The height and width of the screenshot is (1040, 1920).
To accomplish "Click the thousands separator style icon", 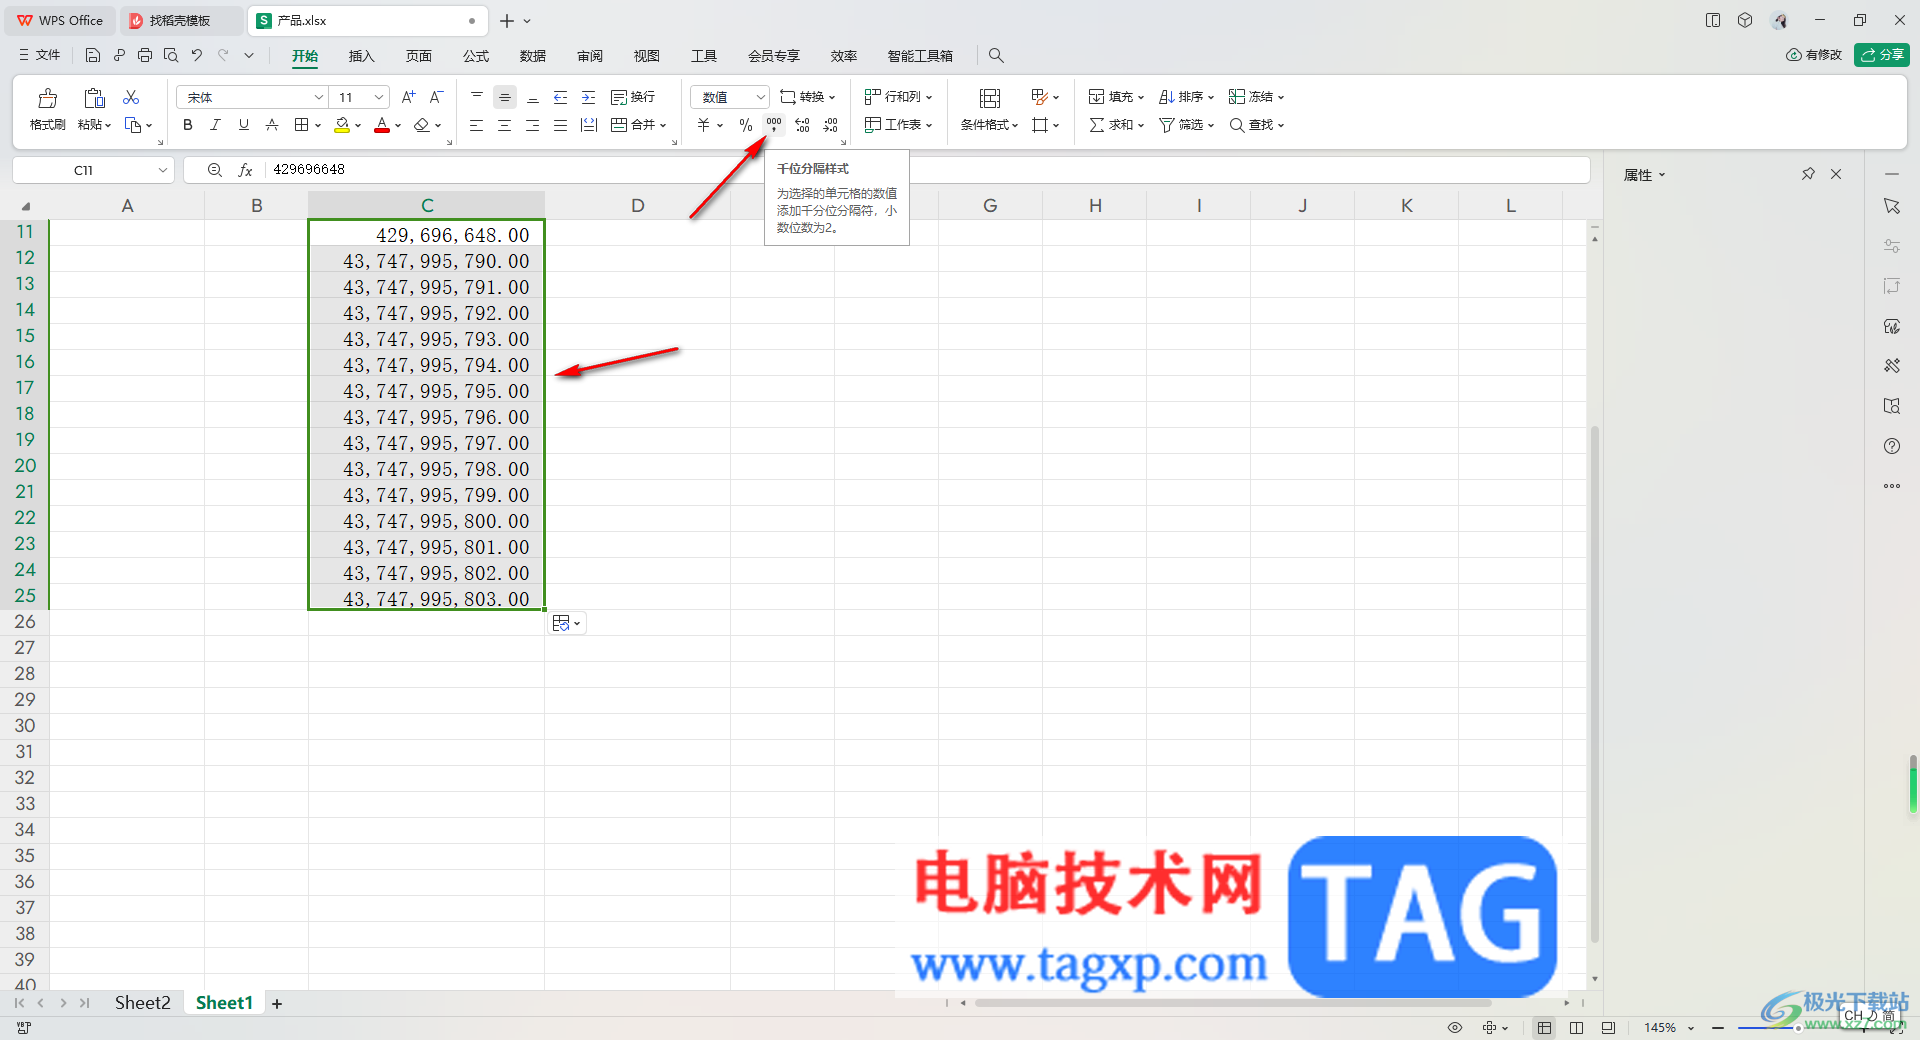I will [x=774, y=125].
